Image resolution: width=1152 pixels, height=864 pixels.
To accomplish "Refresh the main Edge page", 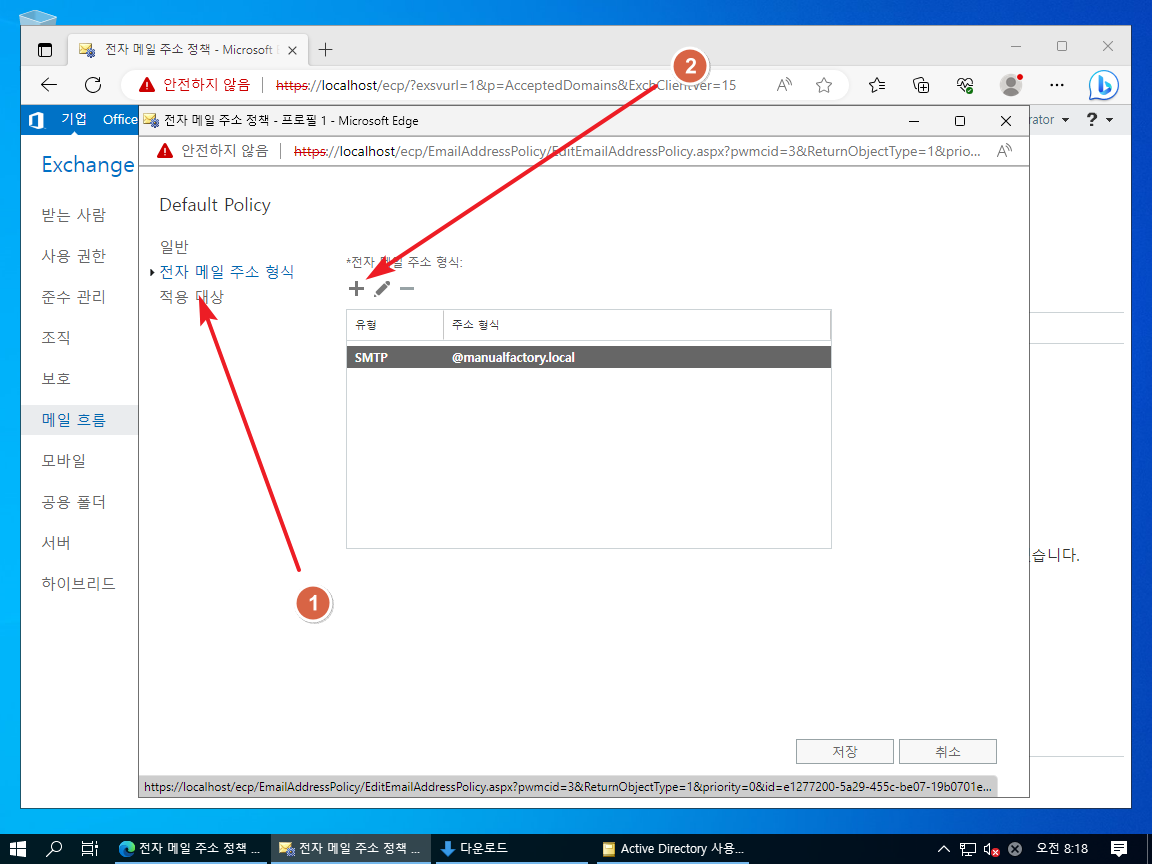I will (93, 85).
